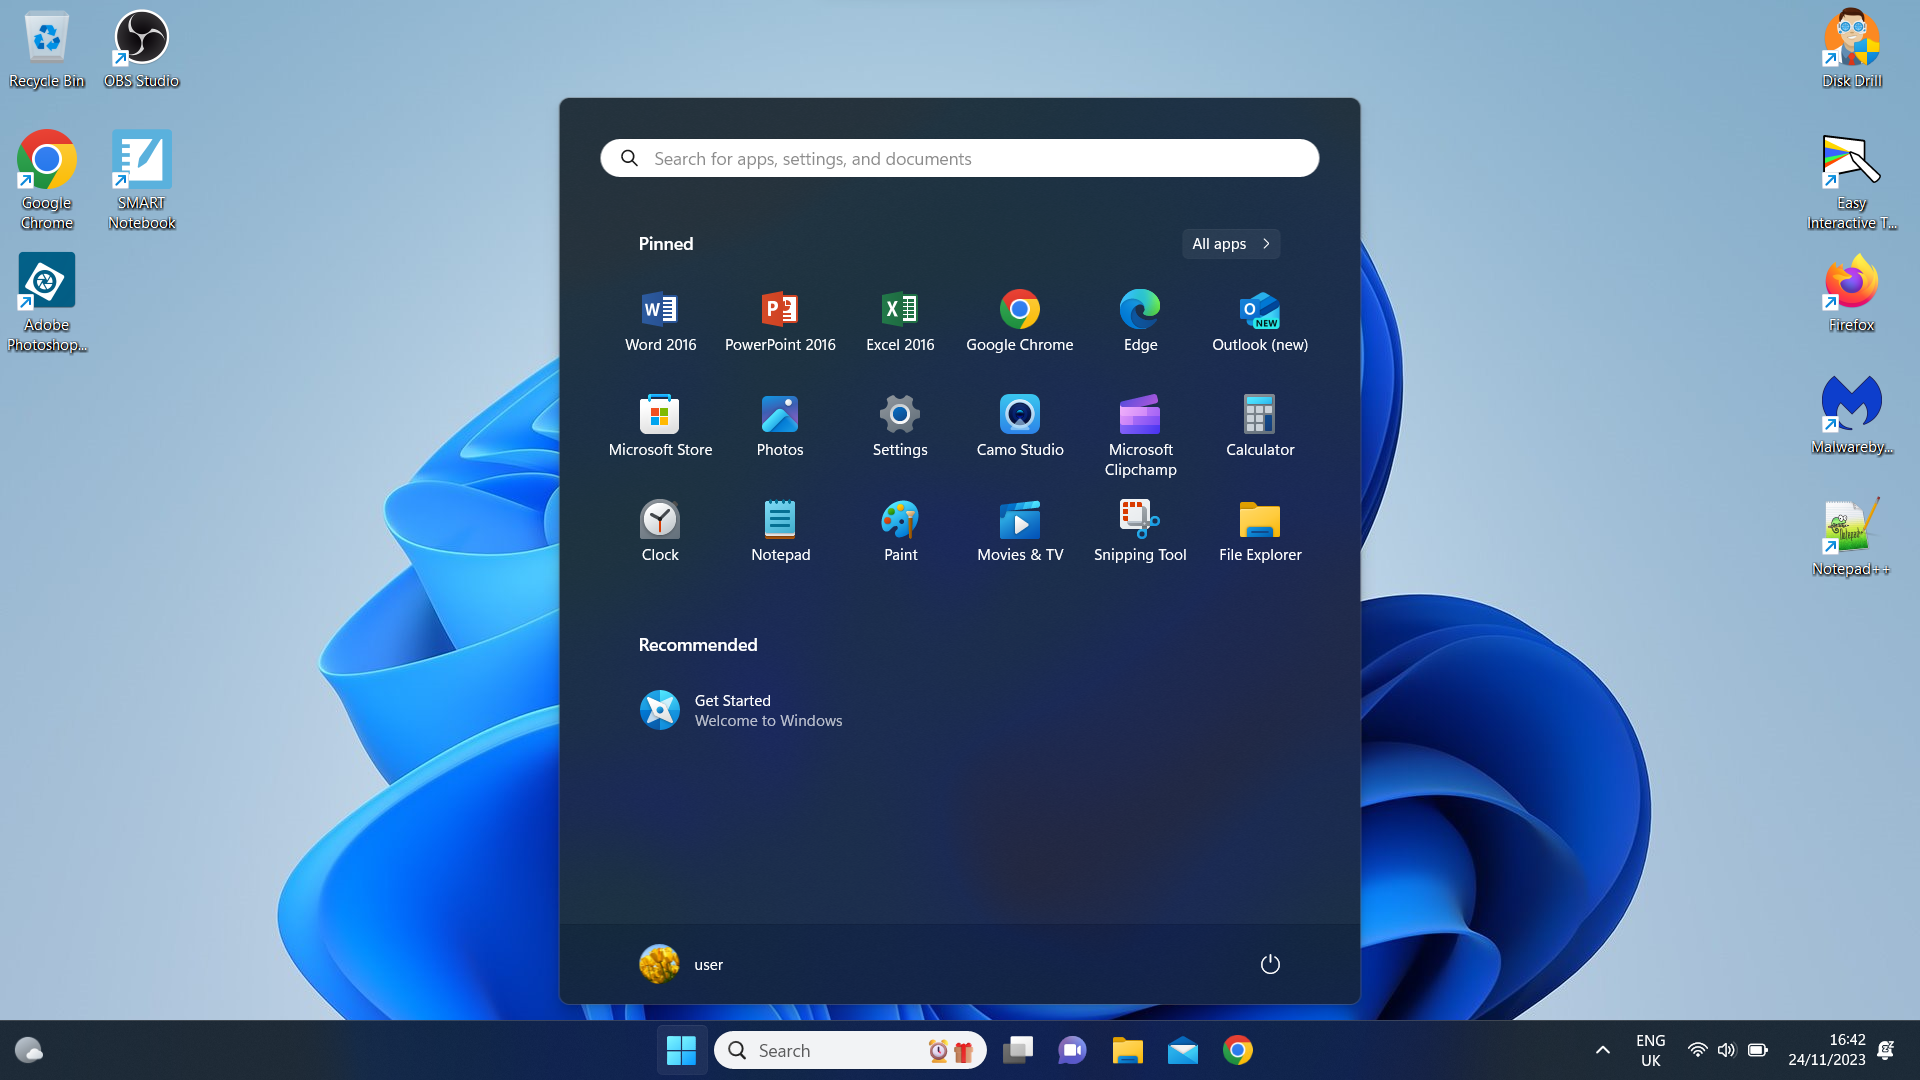1920x1080 pixels.
Task: Open Settings from pinned apps
Action: [900, 427]
